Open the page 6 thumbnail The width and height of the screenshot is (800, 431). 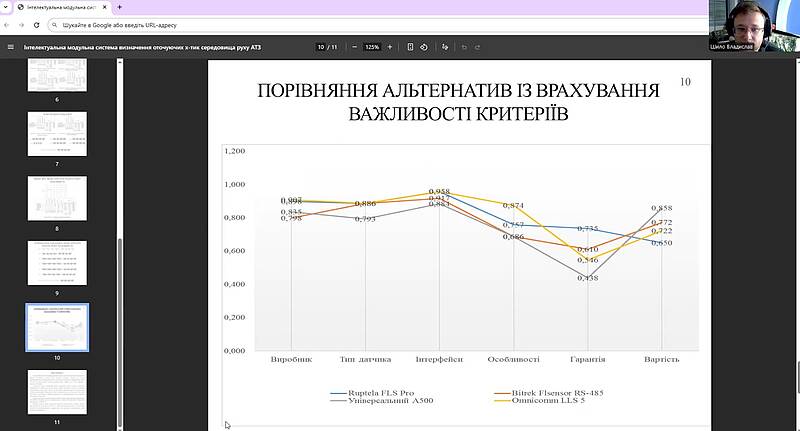tap(57, 75)
